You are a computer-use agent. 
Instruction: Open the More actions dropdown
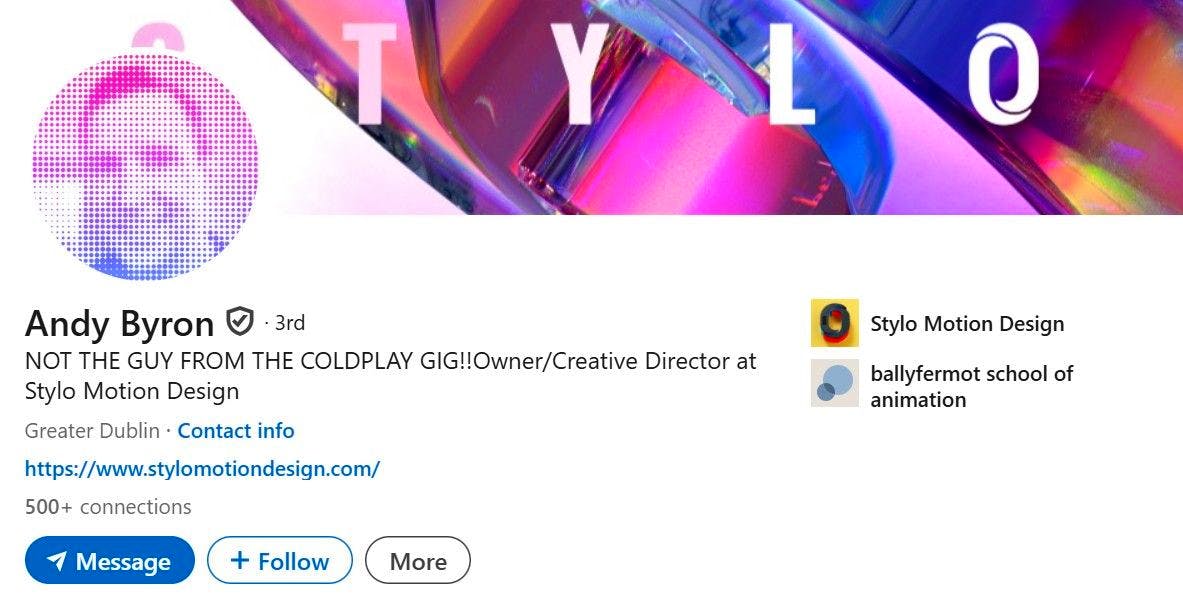click(418, 560)
